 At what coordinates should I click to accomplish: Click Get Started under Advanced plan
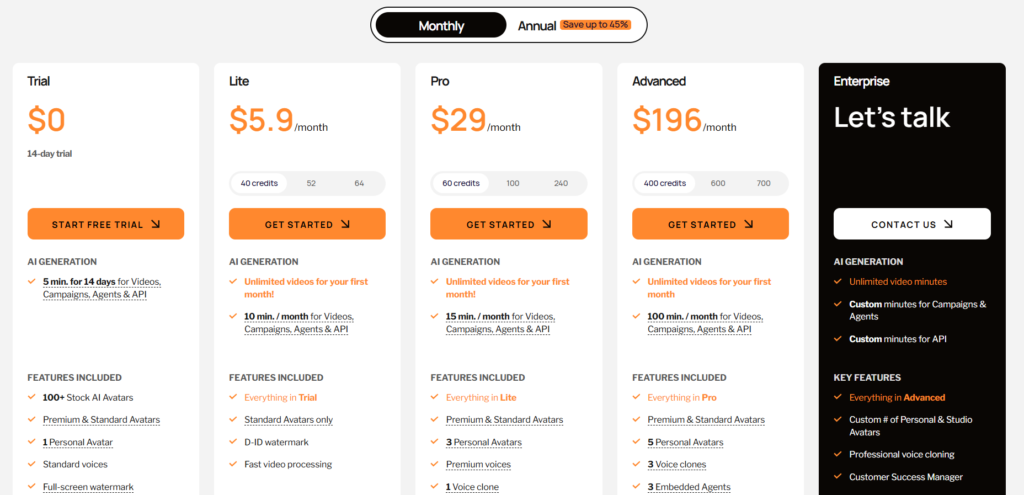pos(711,224)
